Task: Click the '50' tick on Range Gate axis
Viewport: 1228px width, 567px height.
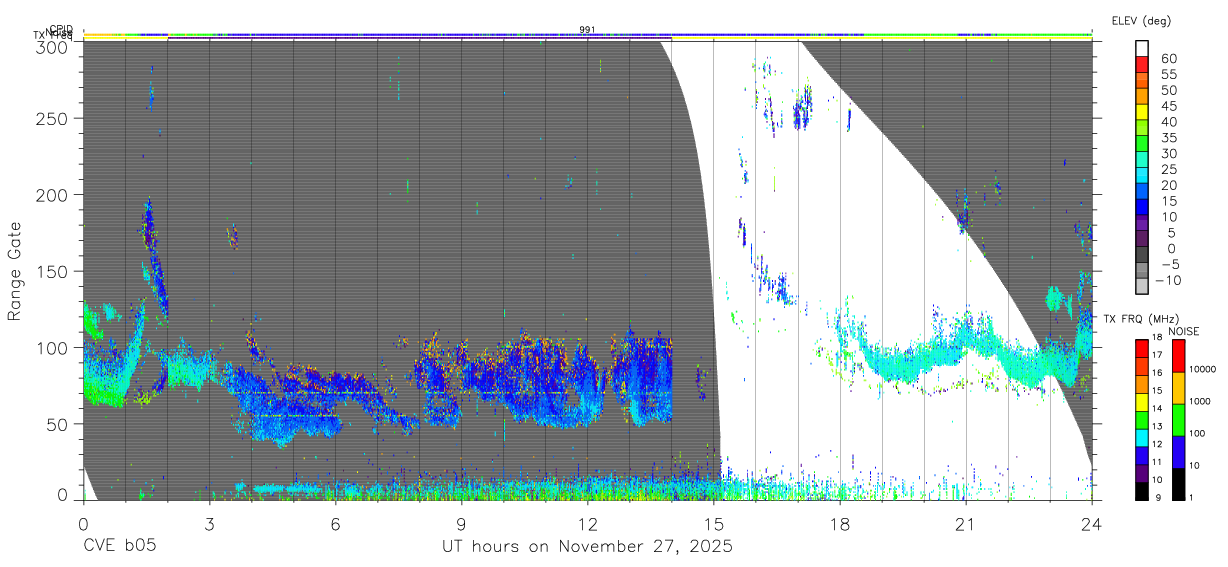Action: coord(58,423)
